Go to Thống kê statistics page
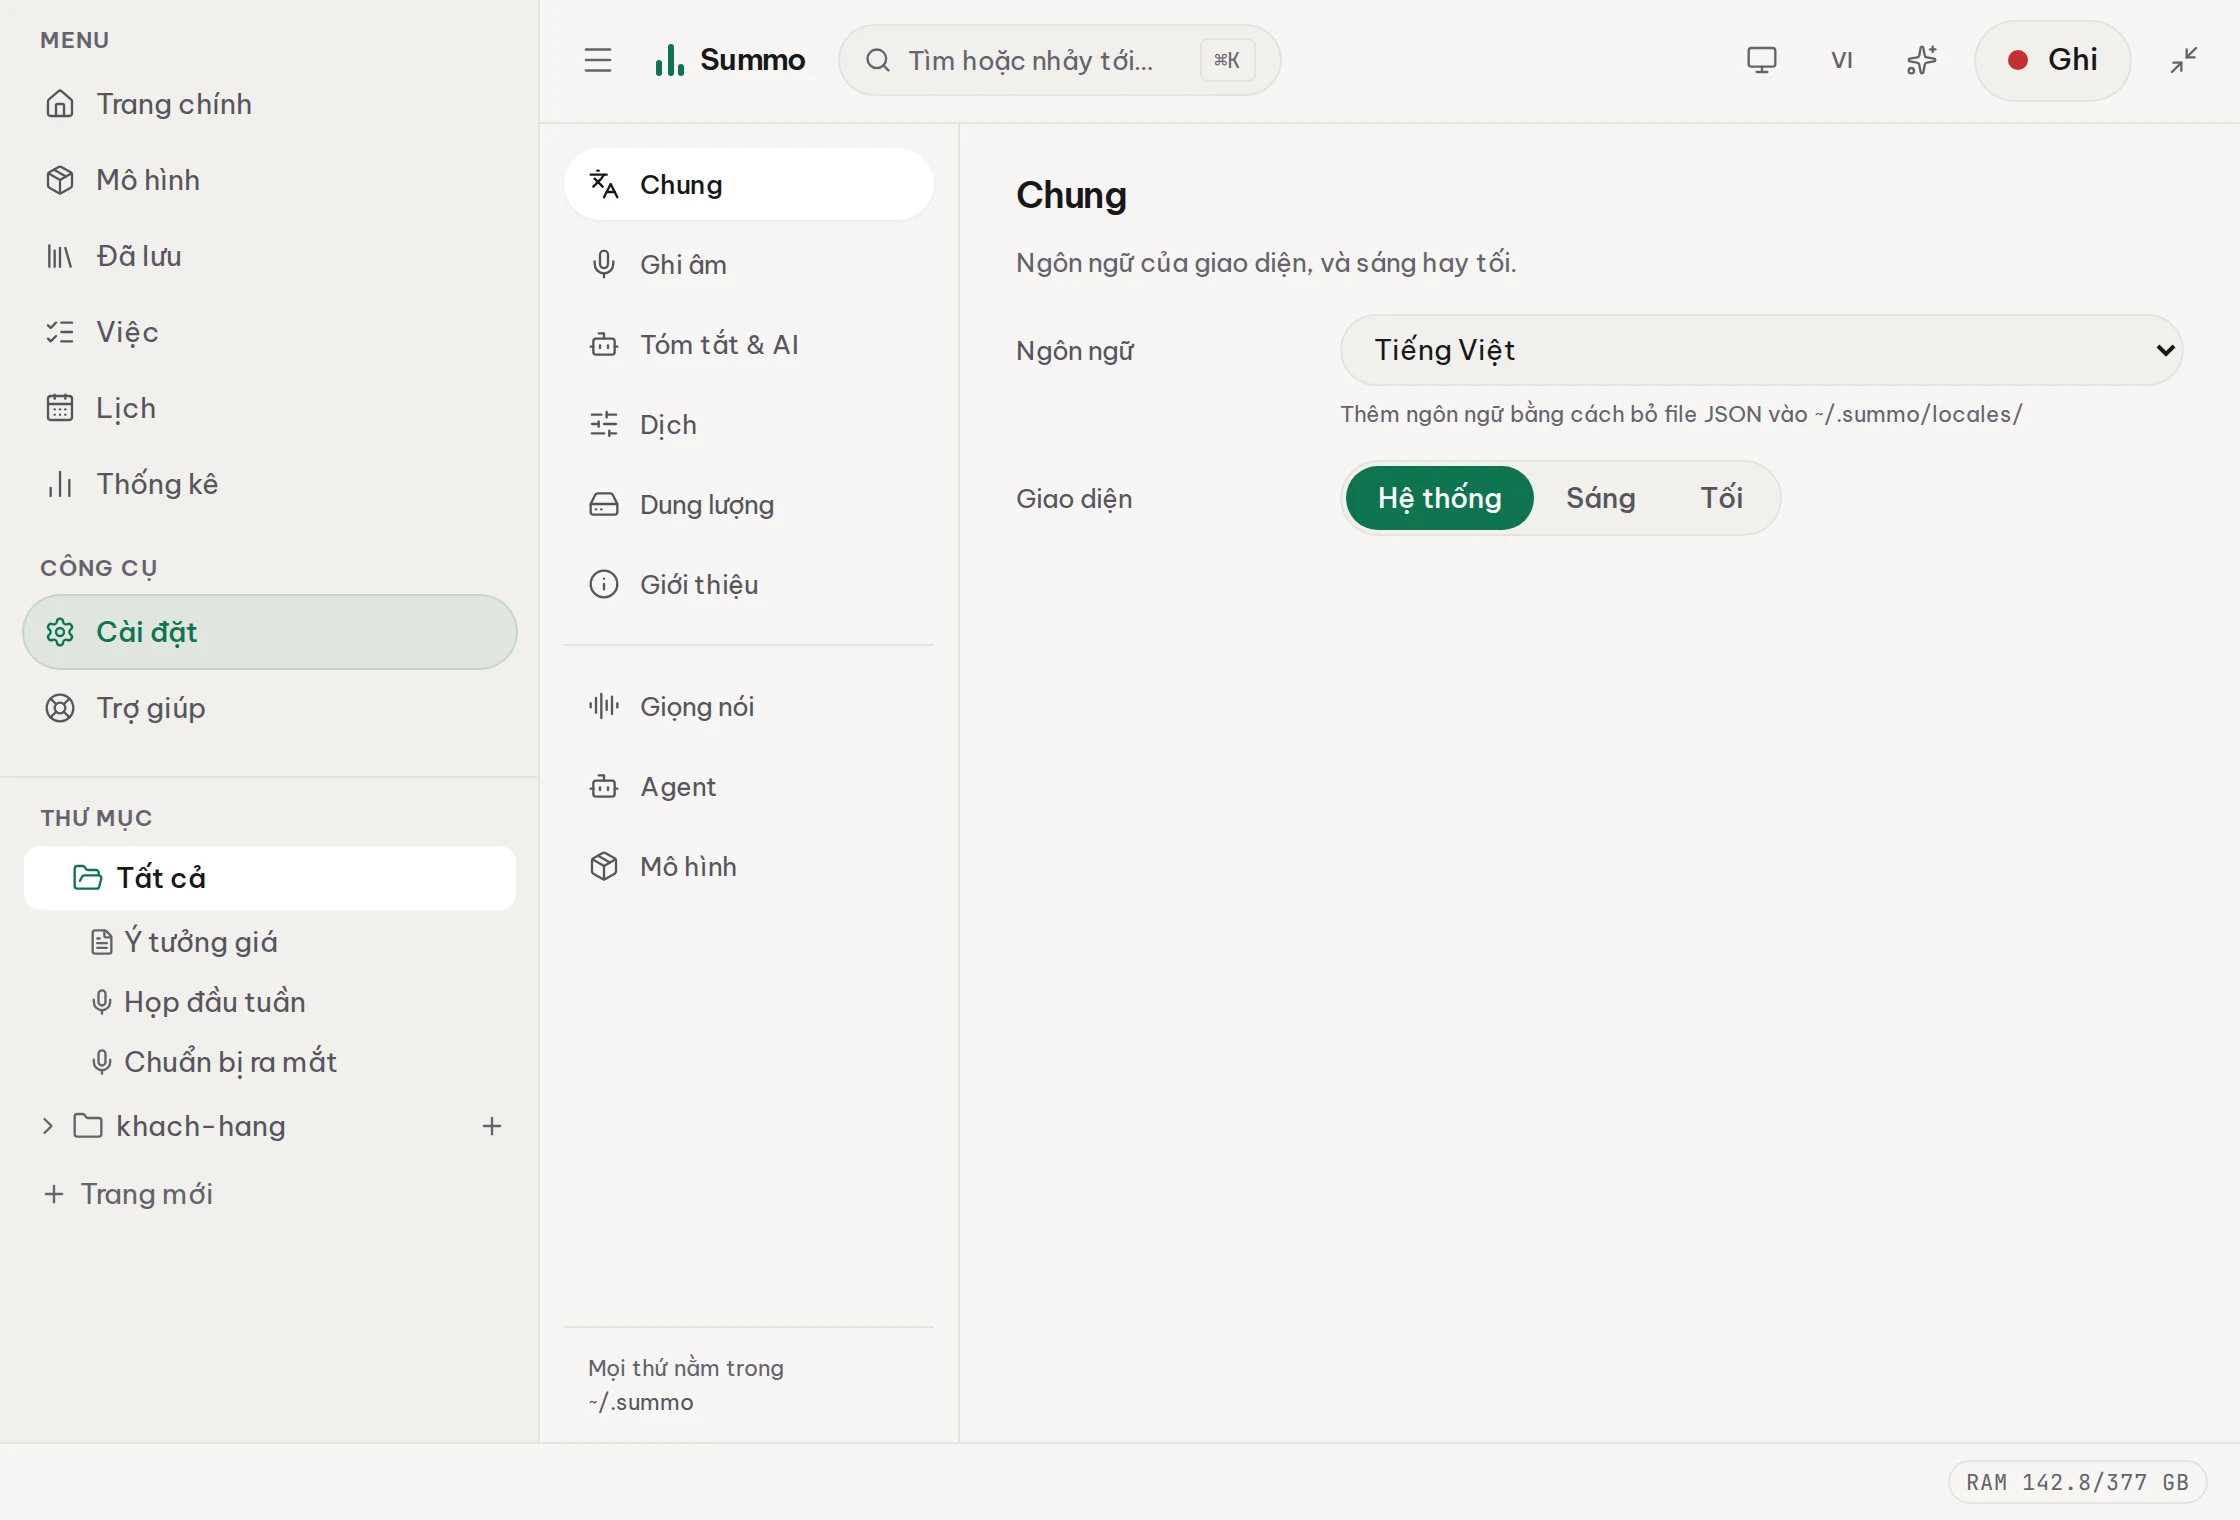The width and height of the screenshot is (2240, 1520). (x=269, y=484)
